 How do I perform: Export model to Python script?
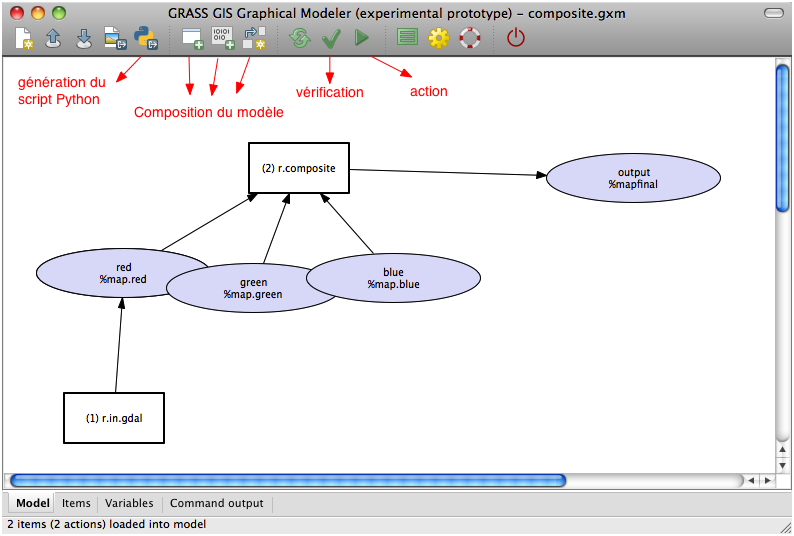(x=146, y=39)
